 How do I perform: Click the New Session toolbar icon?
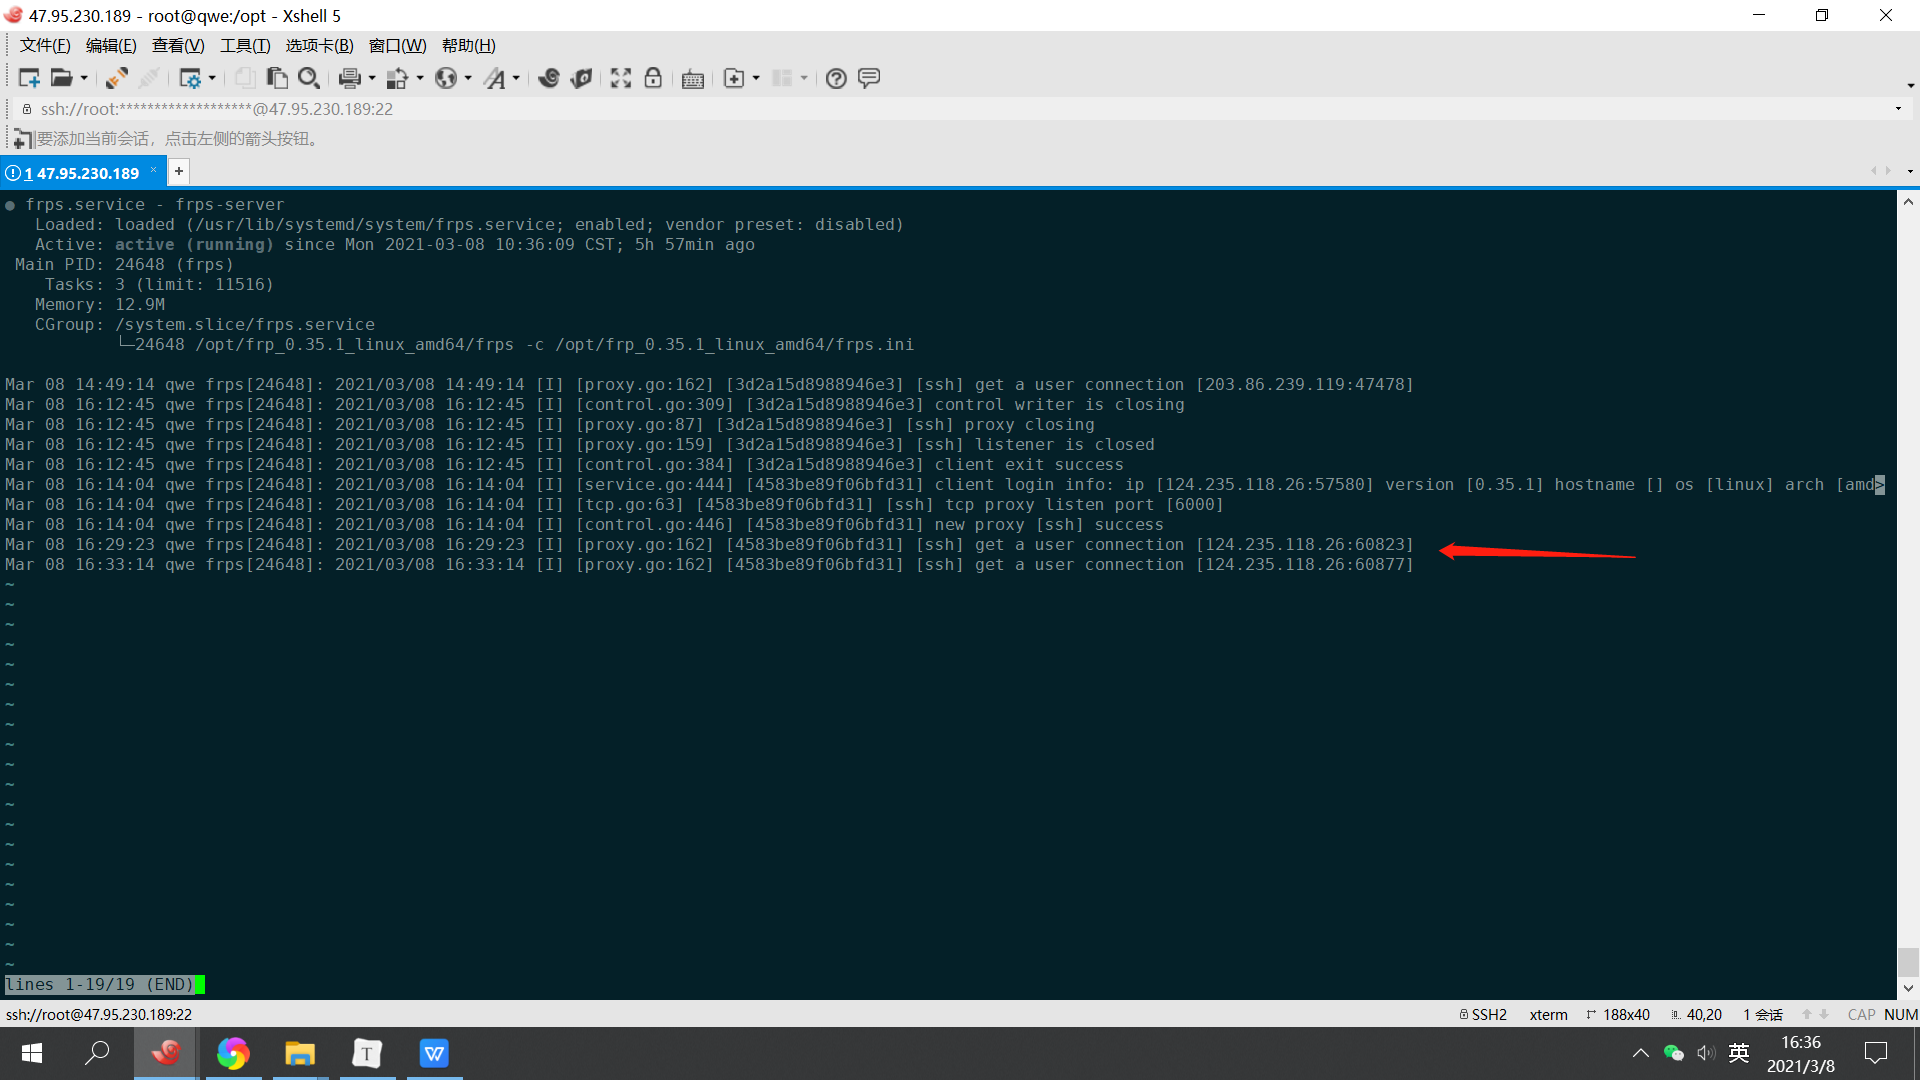[x=28, y=78]
